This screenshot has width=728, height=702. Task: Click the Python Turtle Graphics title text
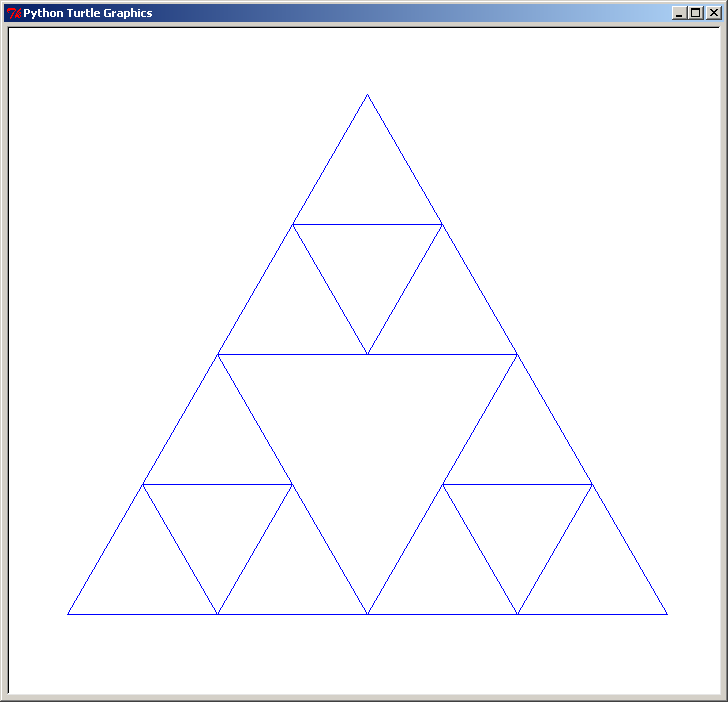click(x=88, y=13)
